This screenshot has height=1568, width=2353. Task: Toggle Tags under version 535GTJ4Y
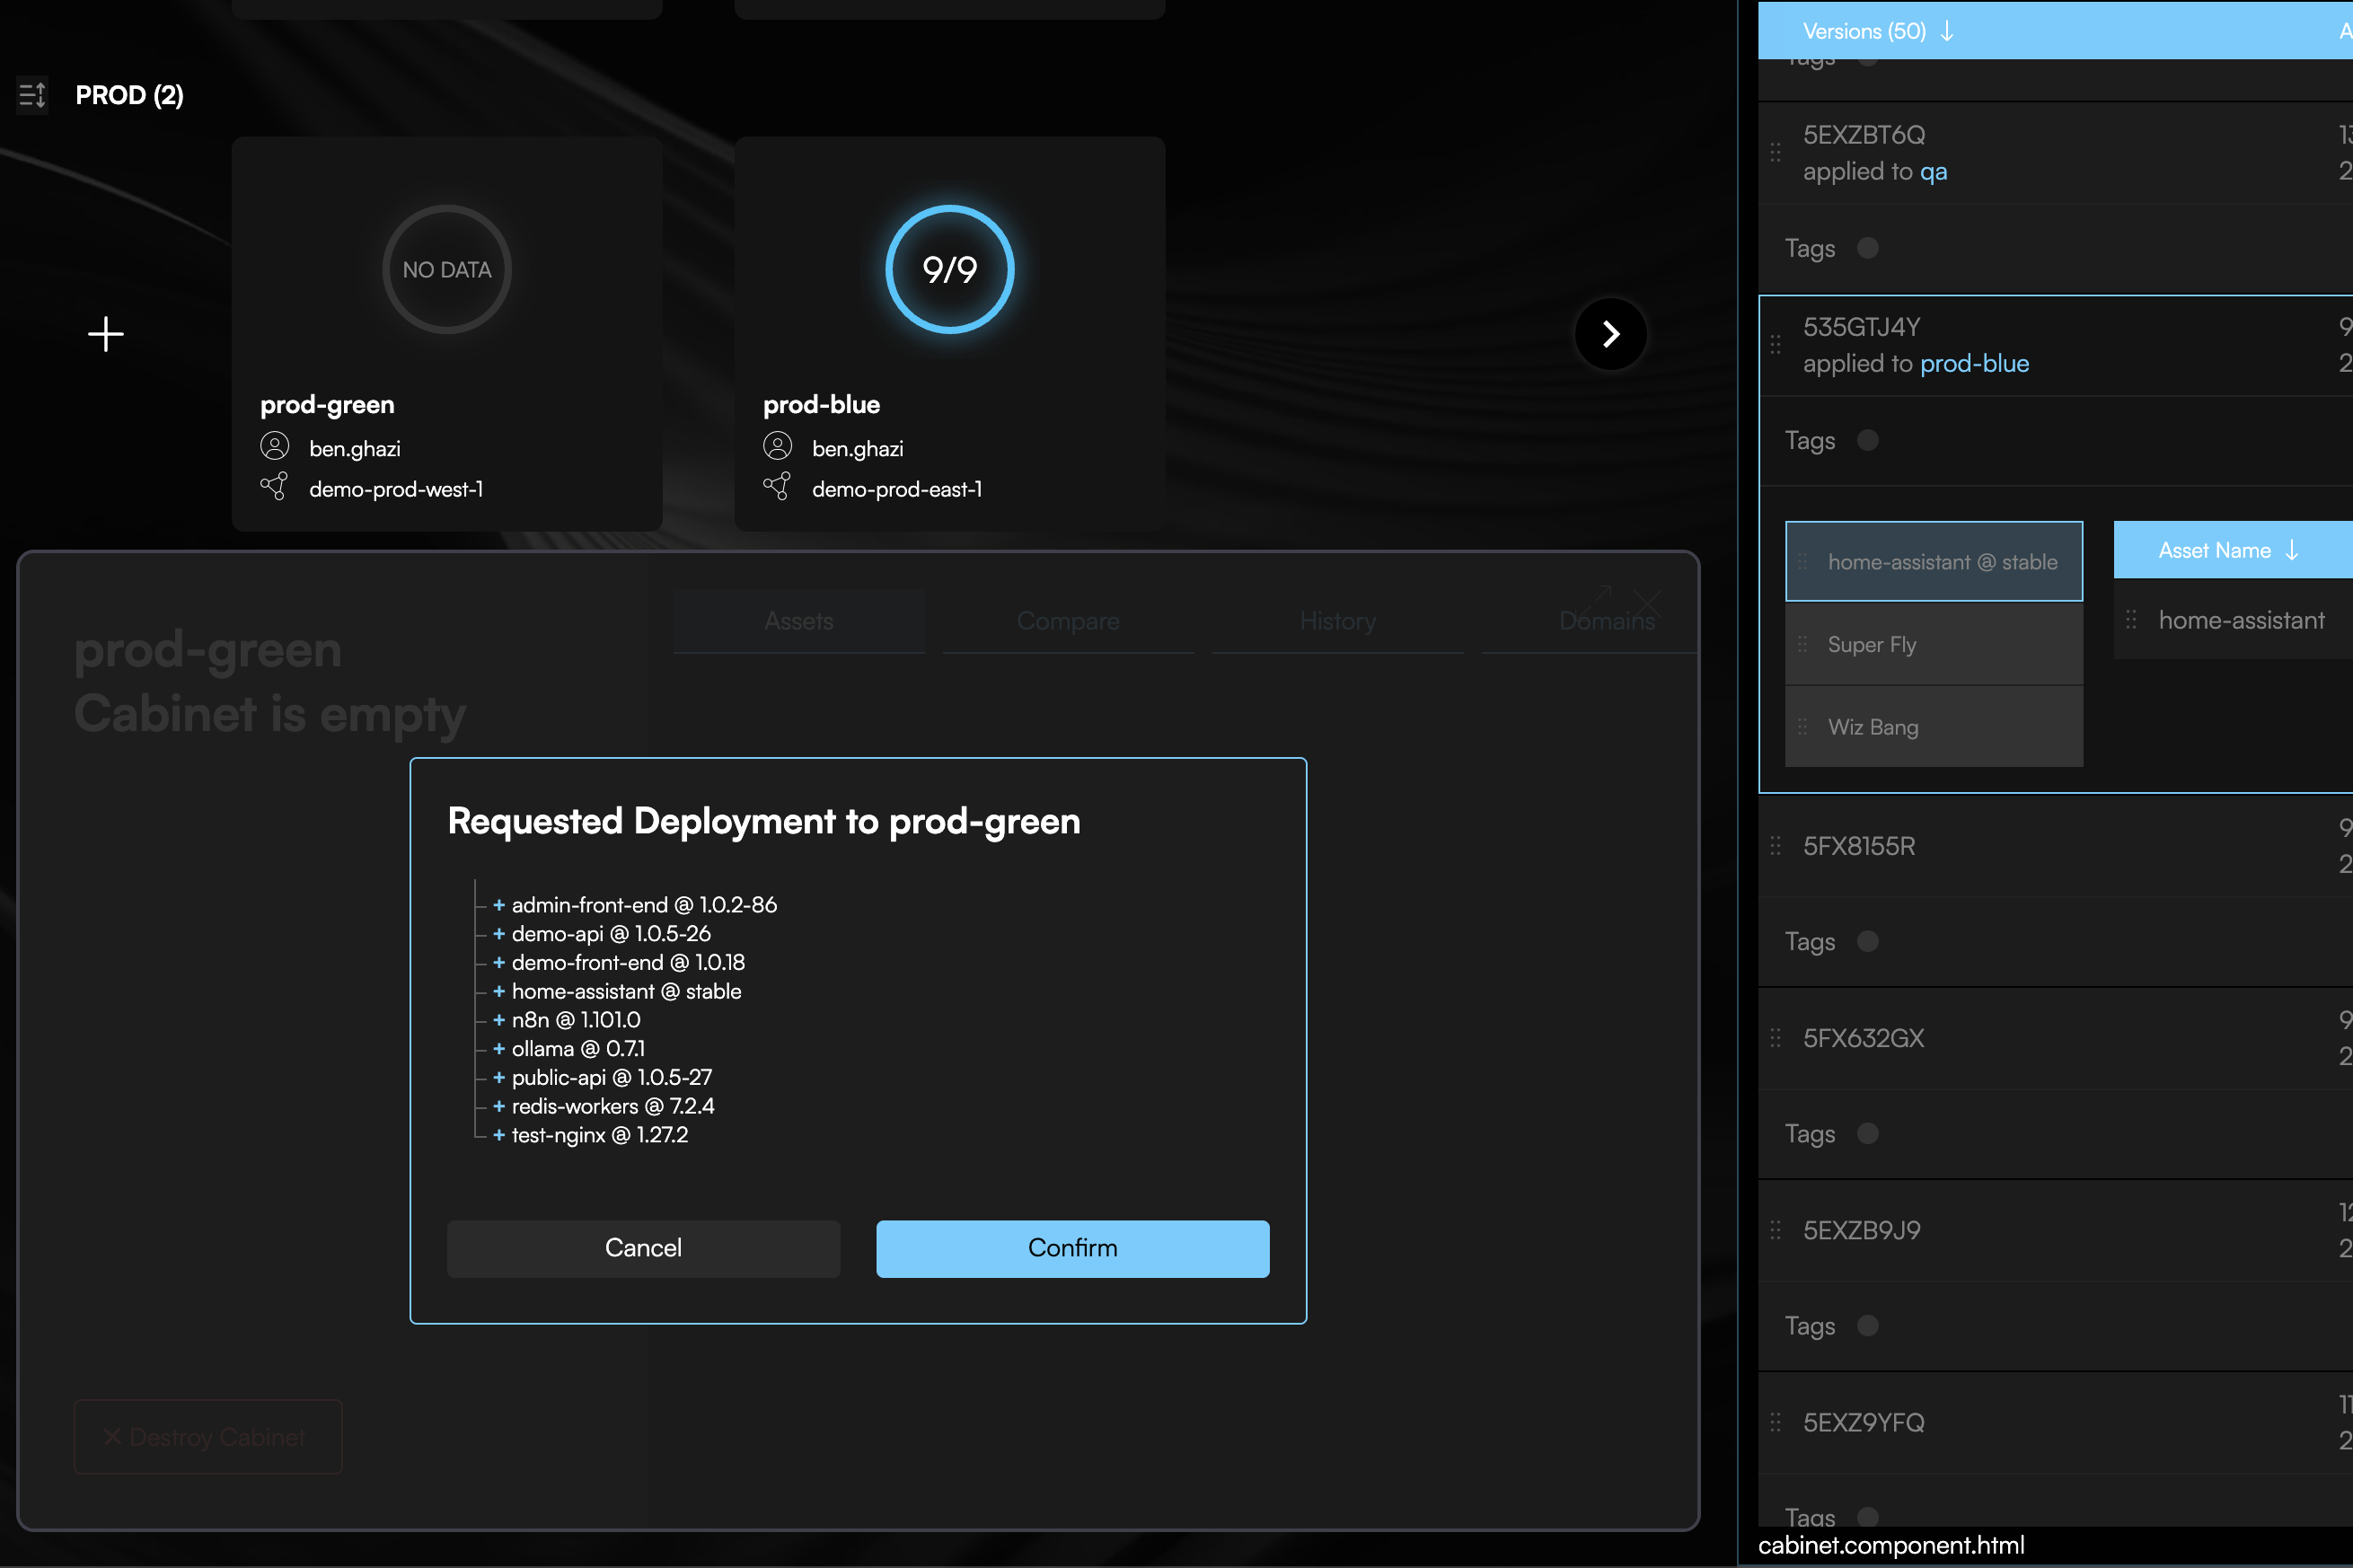1869,440
